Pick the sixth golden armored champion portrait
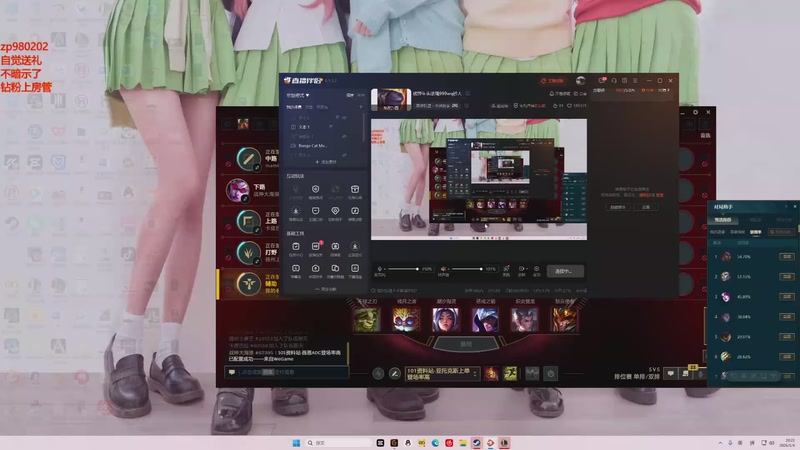 pyautogui.click(x=564, y=320)
